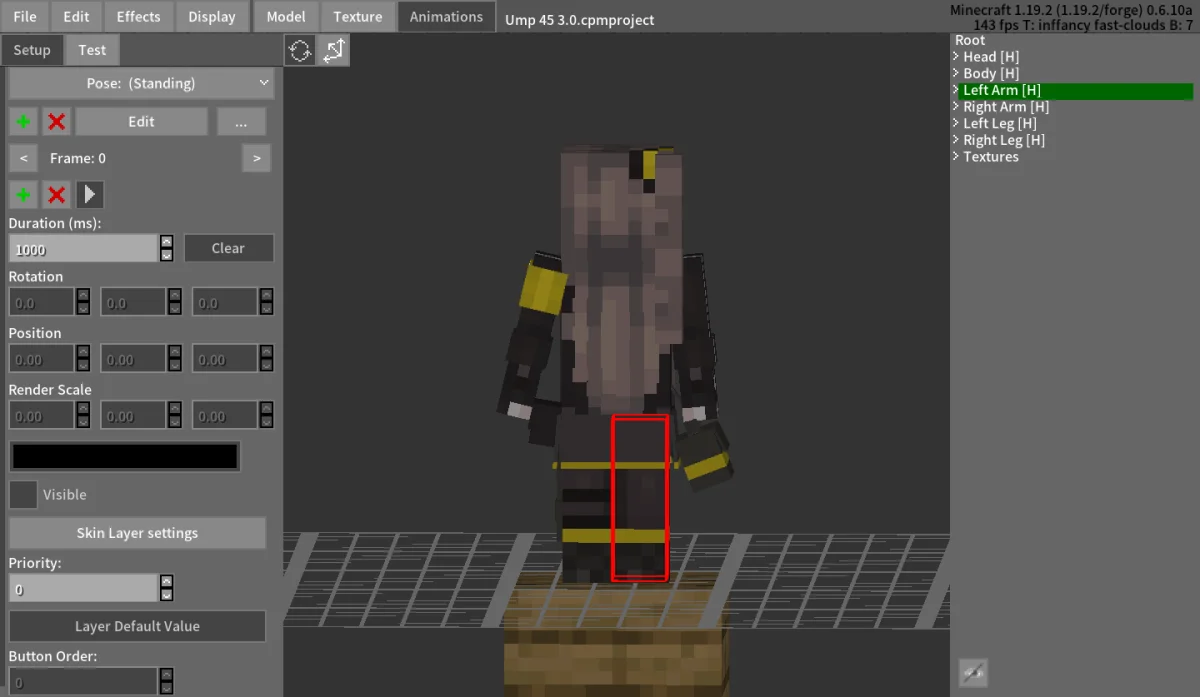Switch to the Model tab

[286, 16]
